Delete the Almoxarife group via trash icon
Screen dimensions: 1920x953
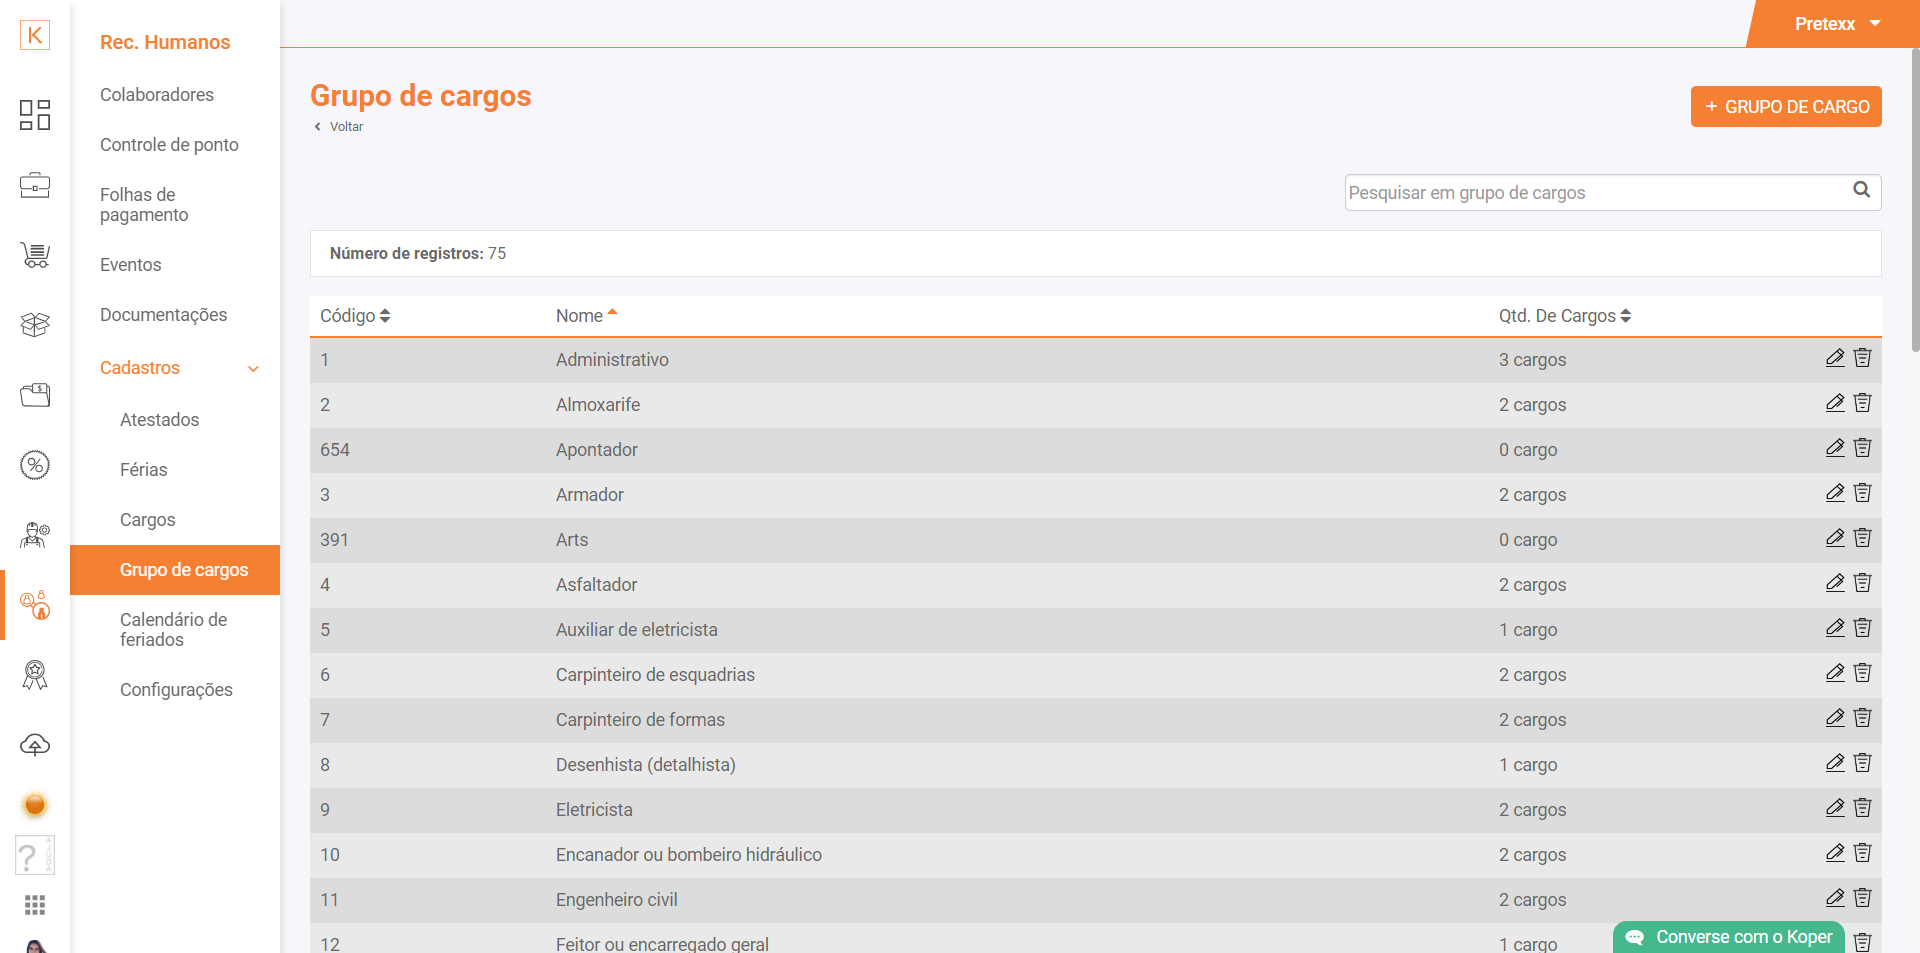click(x=1862, y=403)
